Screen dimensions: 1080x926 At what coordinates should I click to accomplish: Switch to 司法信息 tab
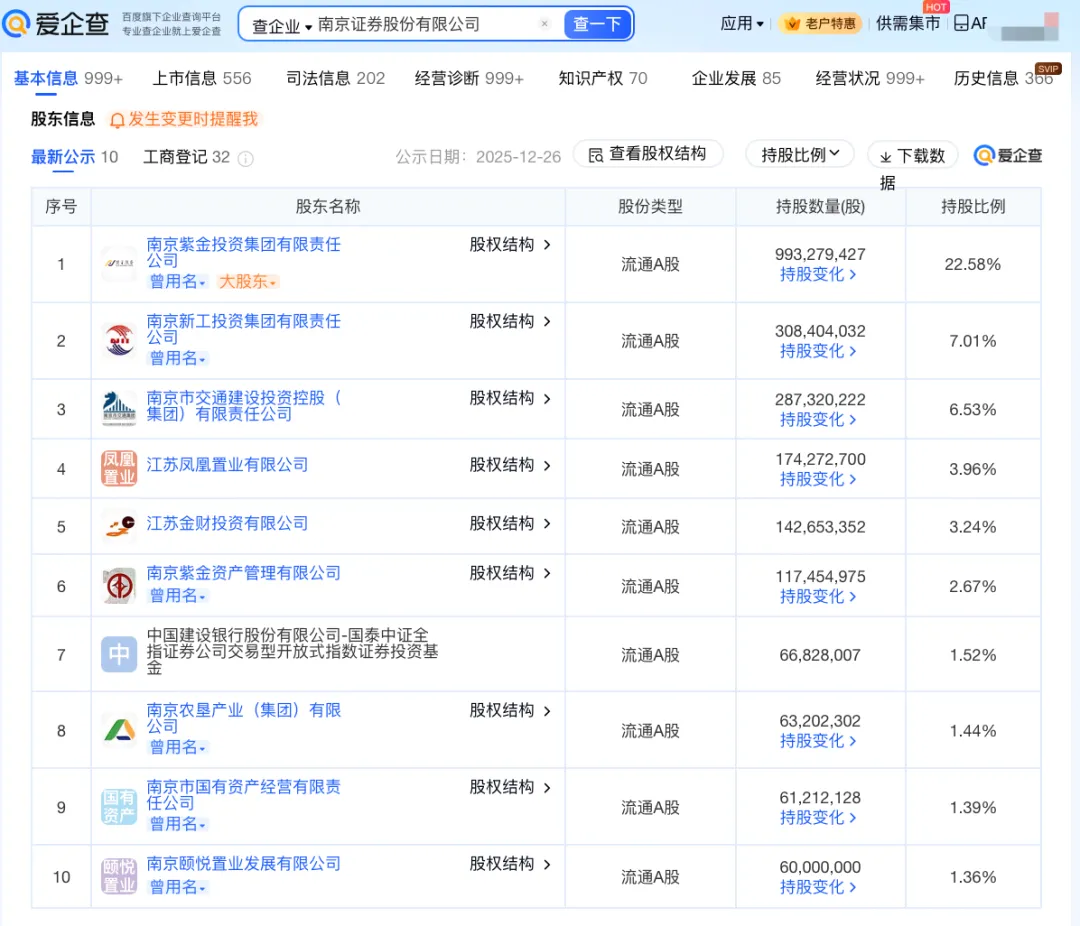pos(335,79)
